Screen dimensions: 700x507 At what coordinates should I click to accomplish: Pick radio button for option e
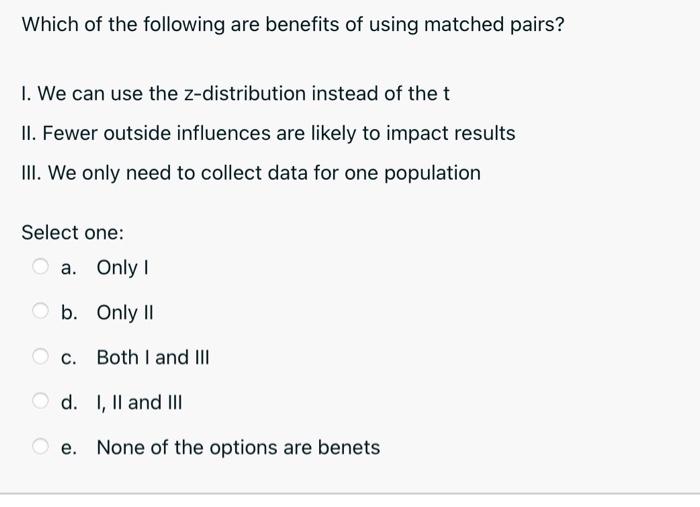[40, 446]
